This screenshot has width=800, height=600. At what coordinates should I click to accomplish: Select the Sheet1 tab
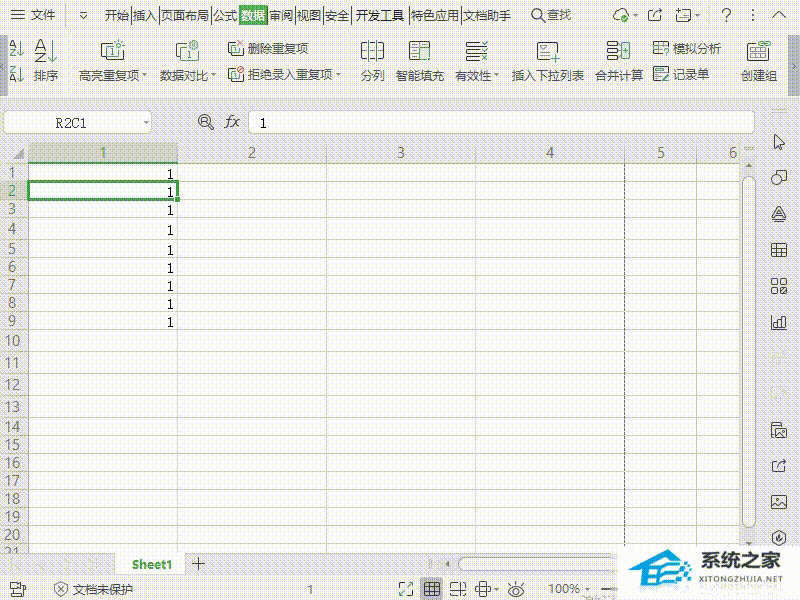[152, 564]
